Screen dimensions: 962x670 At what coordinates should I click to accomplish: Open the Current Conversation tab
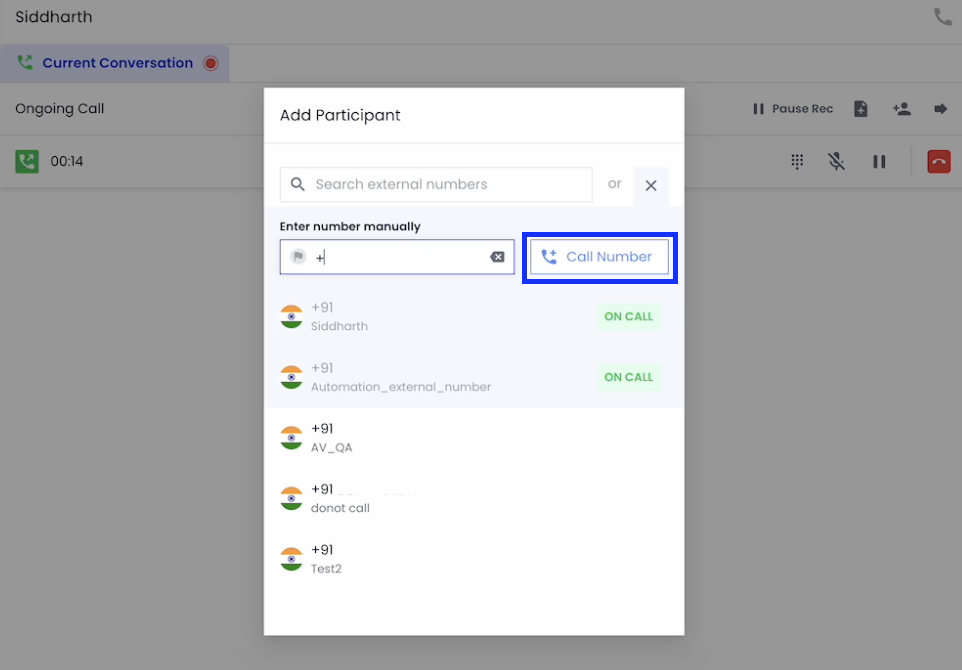115,63
